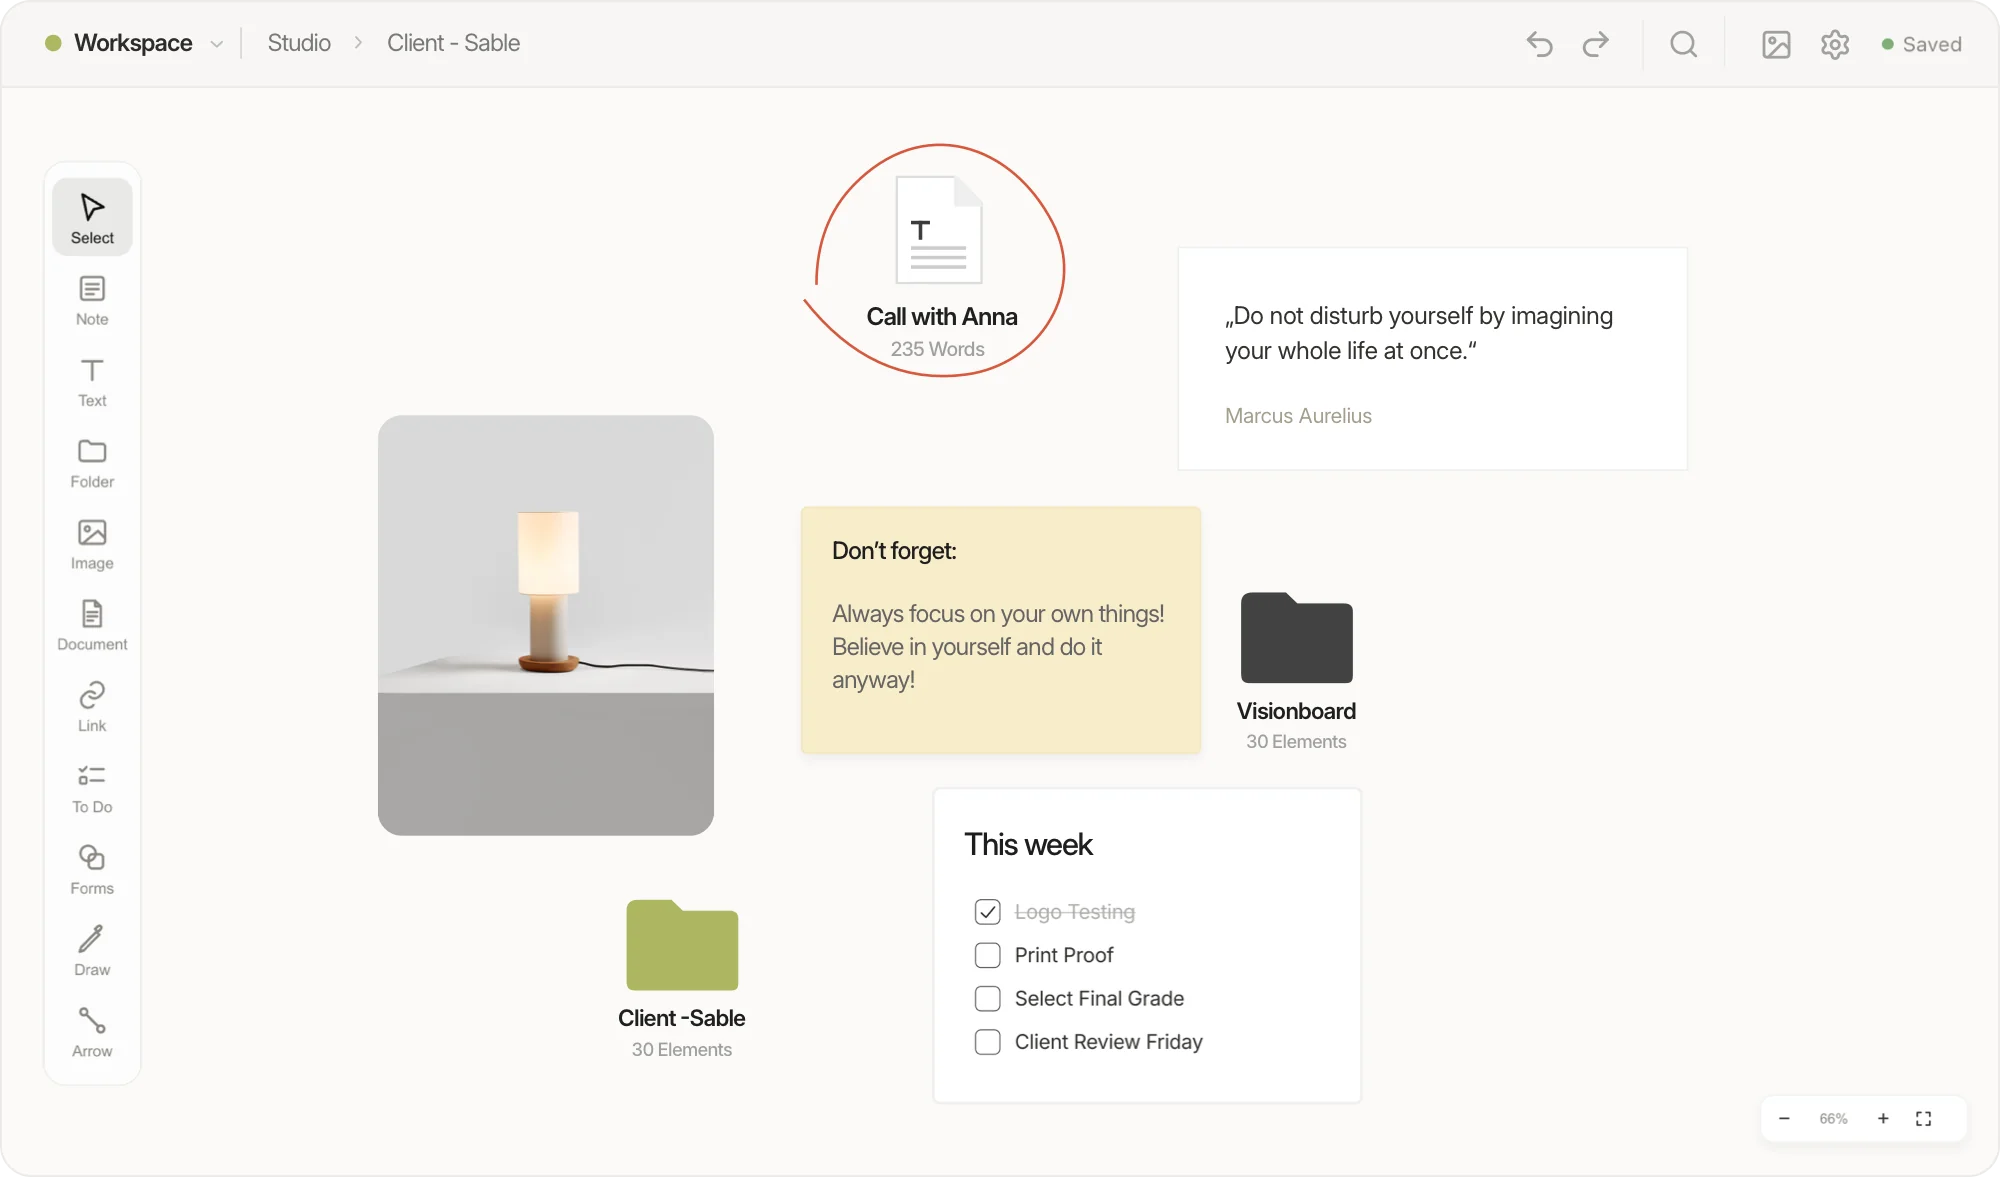Select the Draw pencil tool

[92, 950]
